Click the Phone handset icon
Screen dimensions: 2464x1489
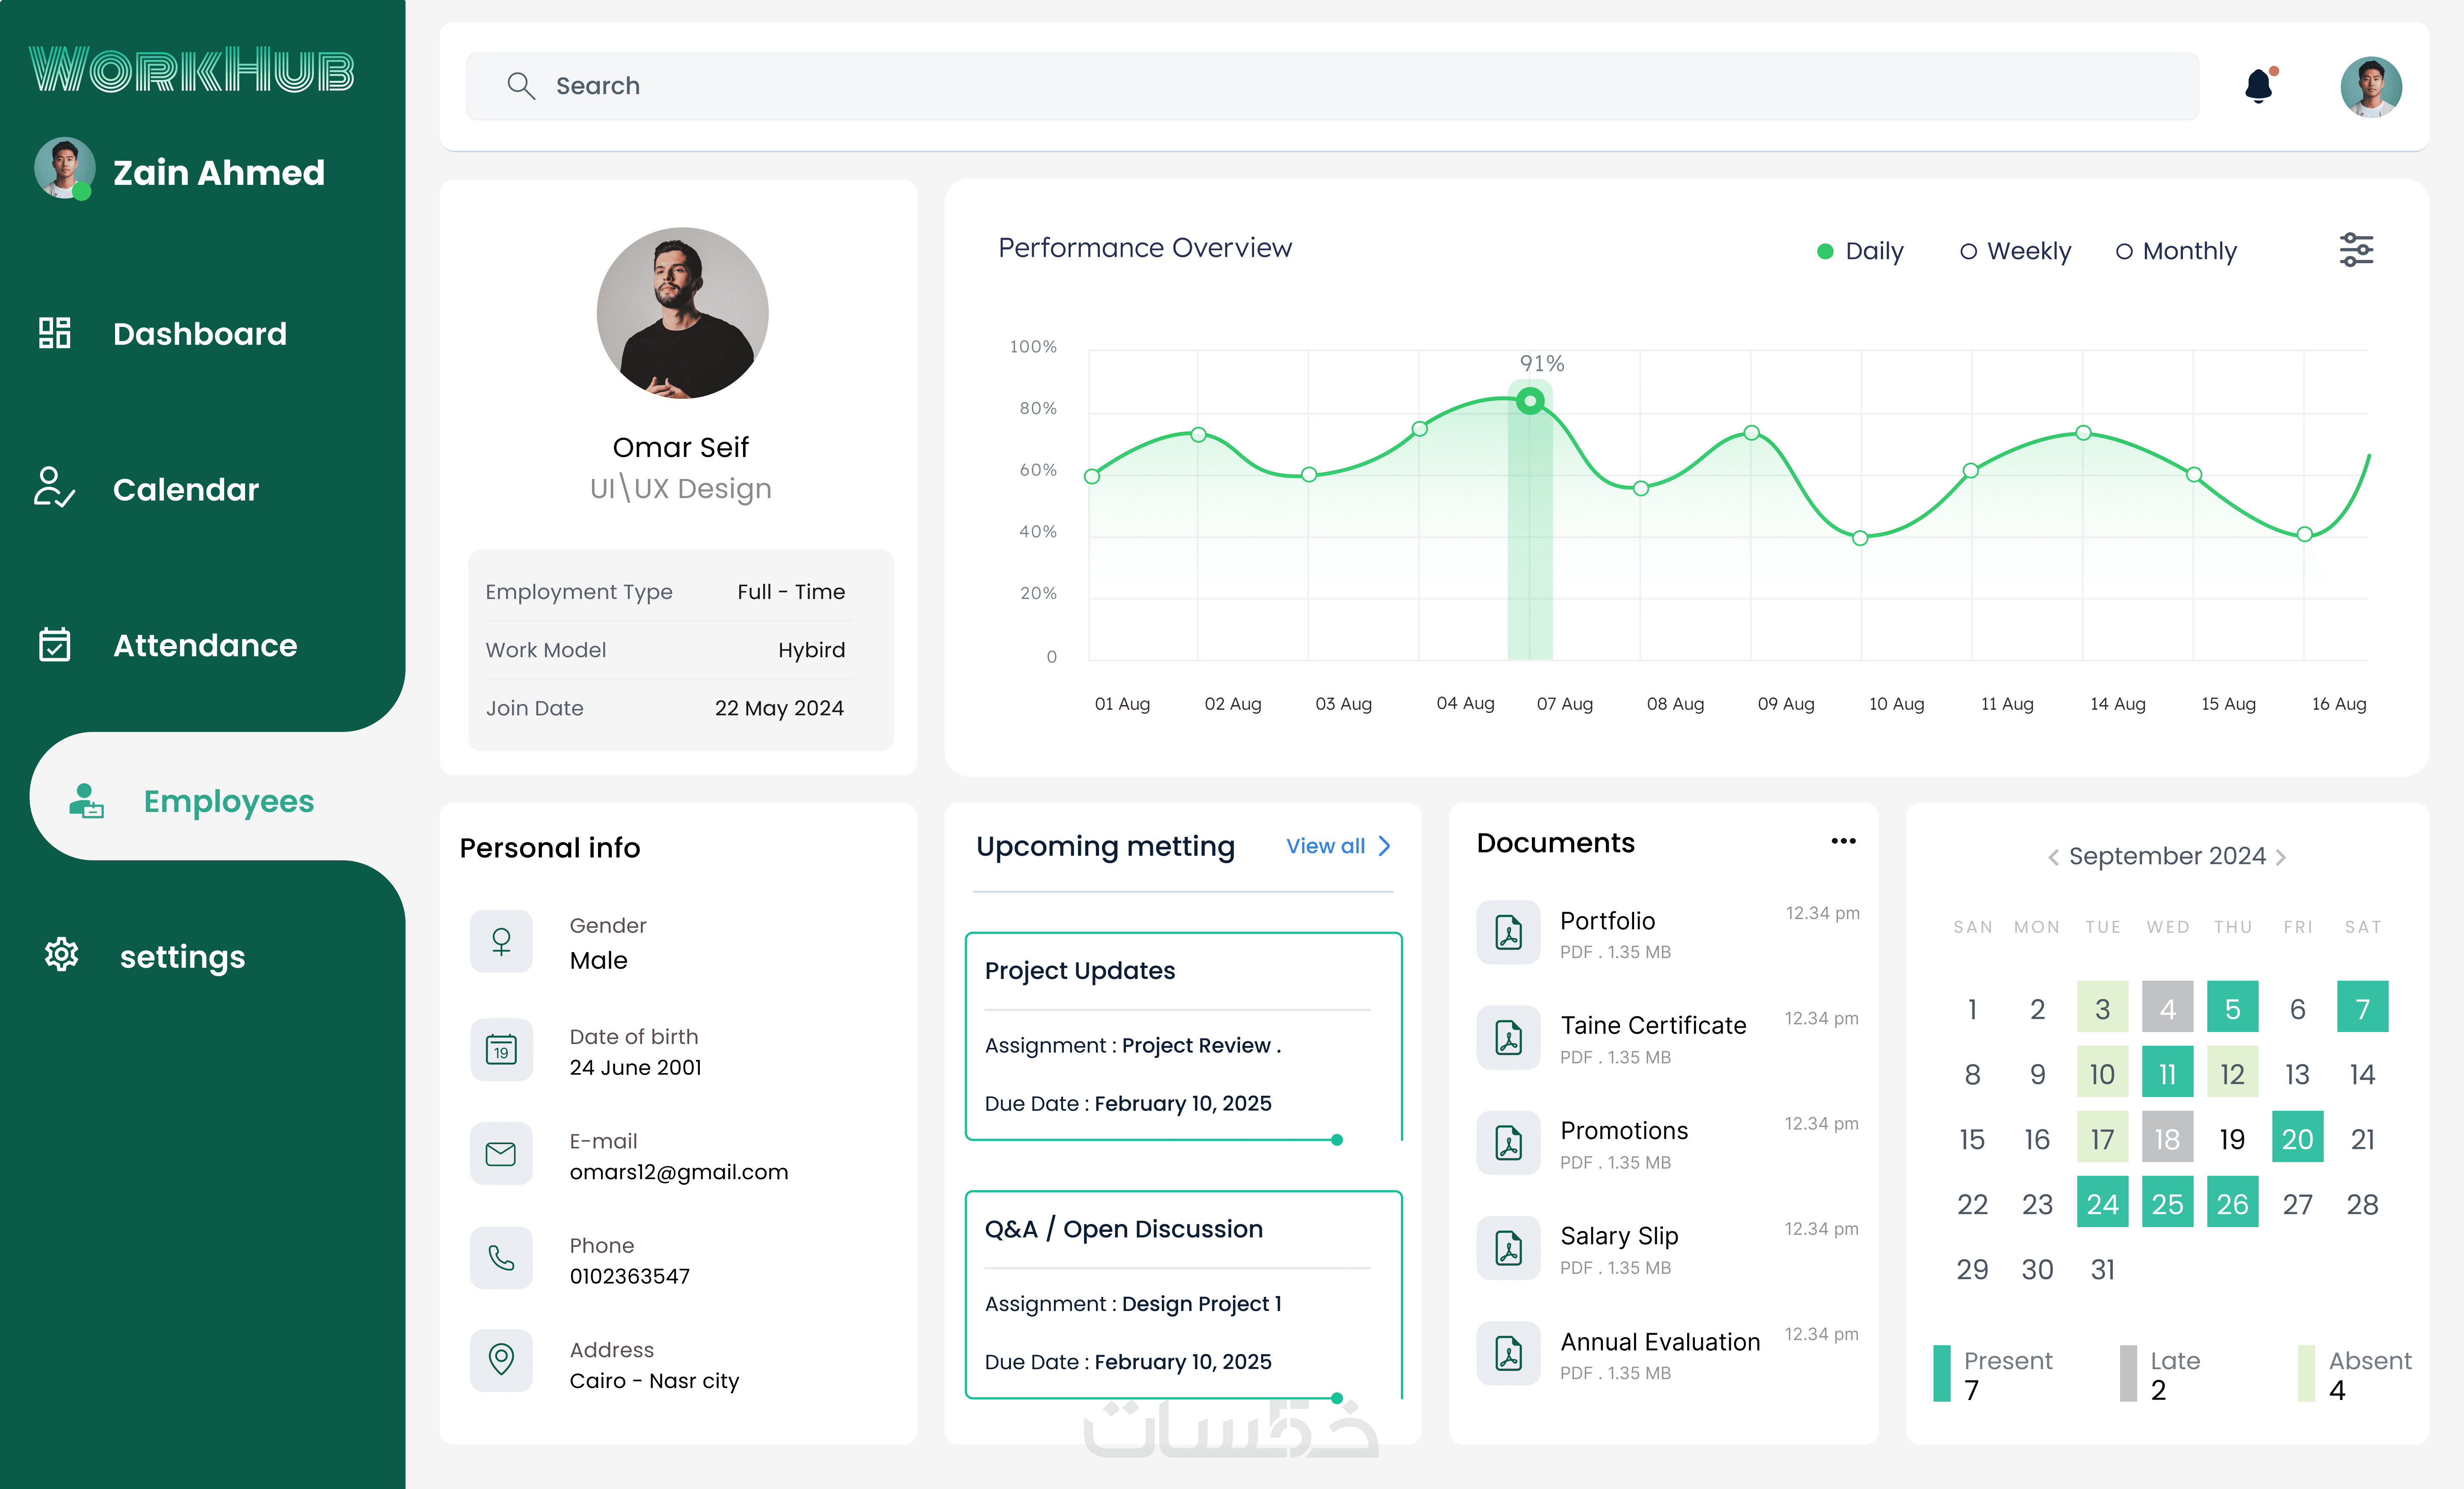[501, 1258]
